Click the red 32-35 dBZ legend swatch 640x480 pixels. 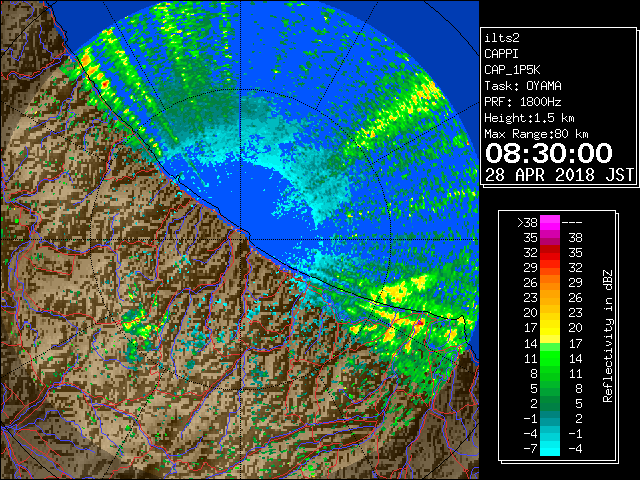tap(550, 253)
